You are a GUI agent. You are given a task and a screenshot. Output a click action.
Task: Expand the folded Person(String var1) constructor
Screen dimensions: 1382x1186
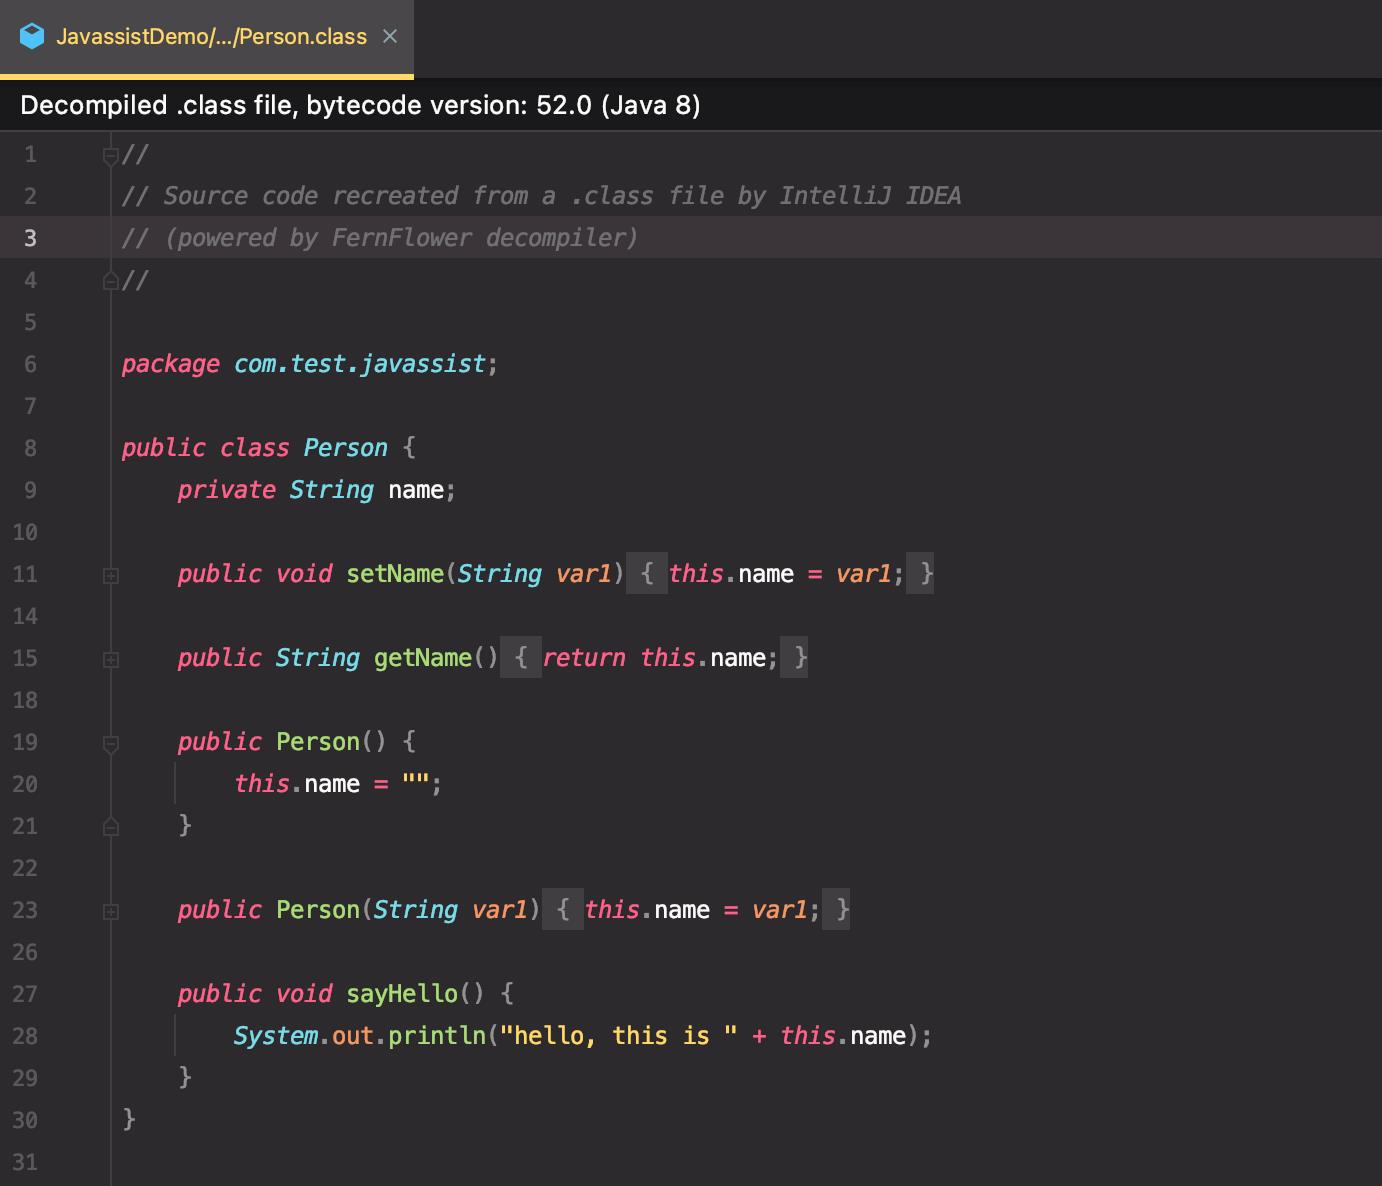(111, 911)
